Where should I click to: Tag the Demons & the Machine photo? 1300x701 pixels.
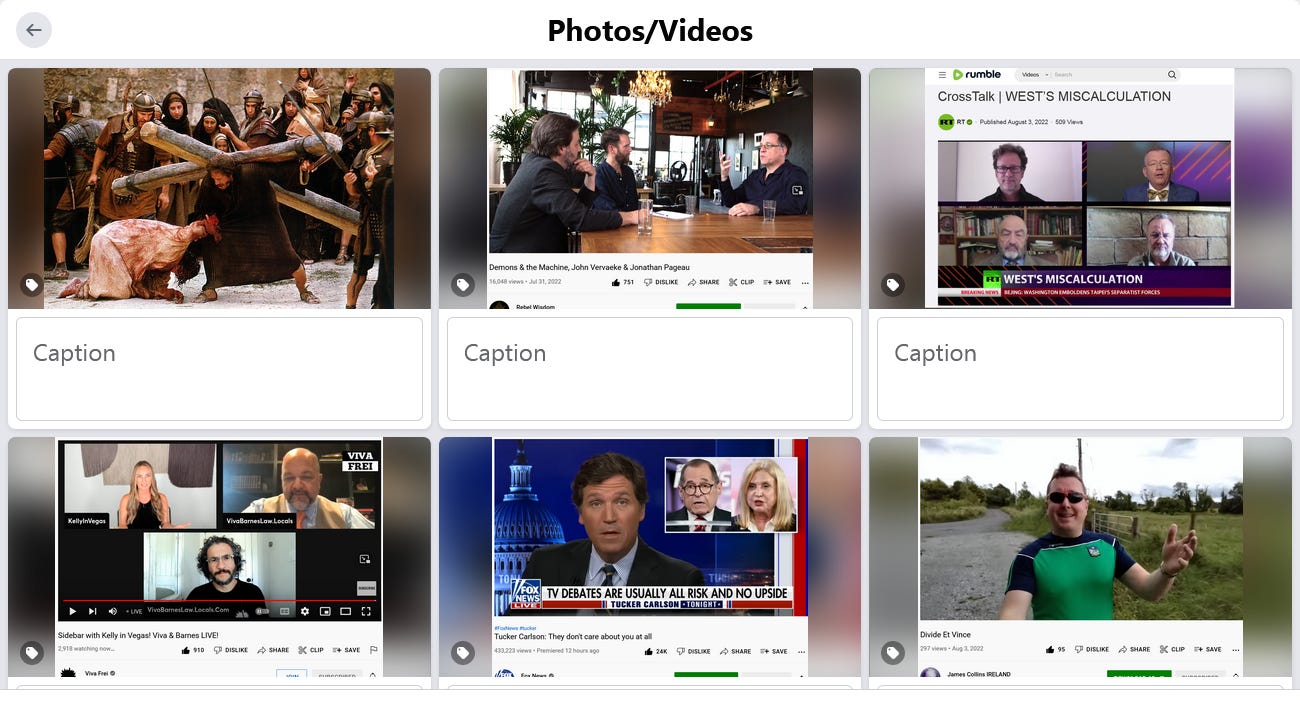pyautogui.click(x=462, y=285)
